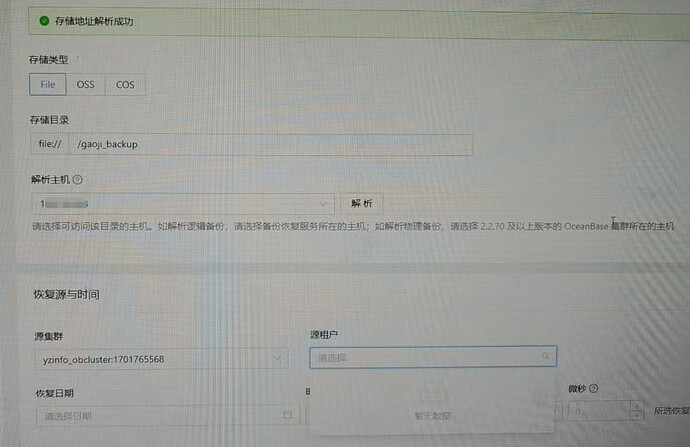Click the 源租户 search select field
The image size is (690, 447).
433,357
